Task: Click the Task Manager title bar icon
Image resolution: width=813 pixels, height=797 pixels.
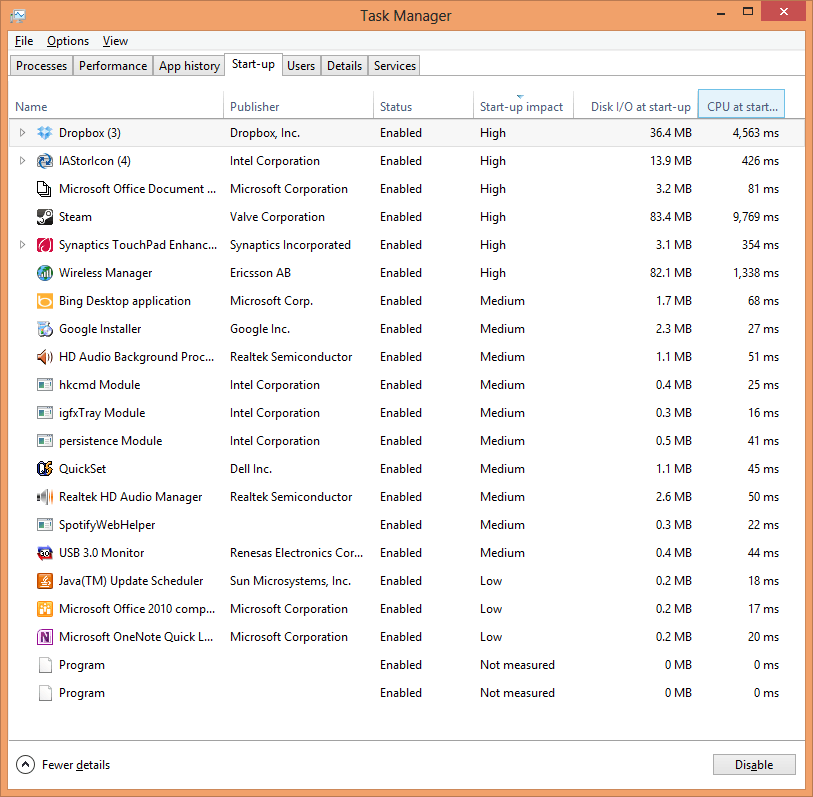Action: point(18,16)
